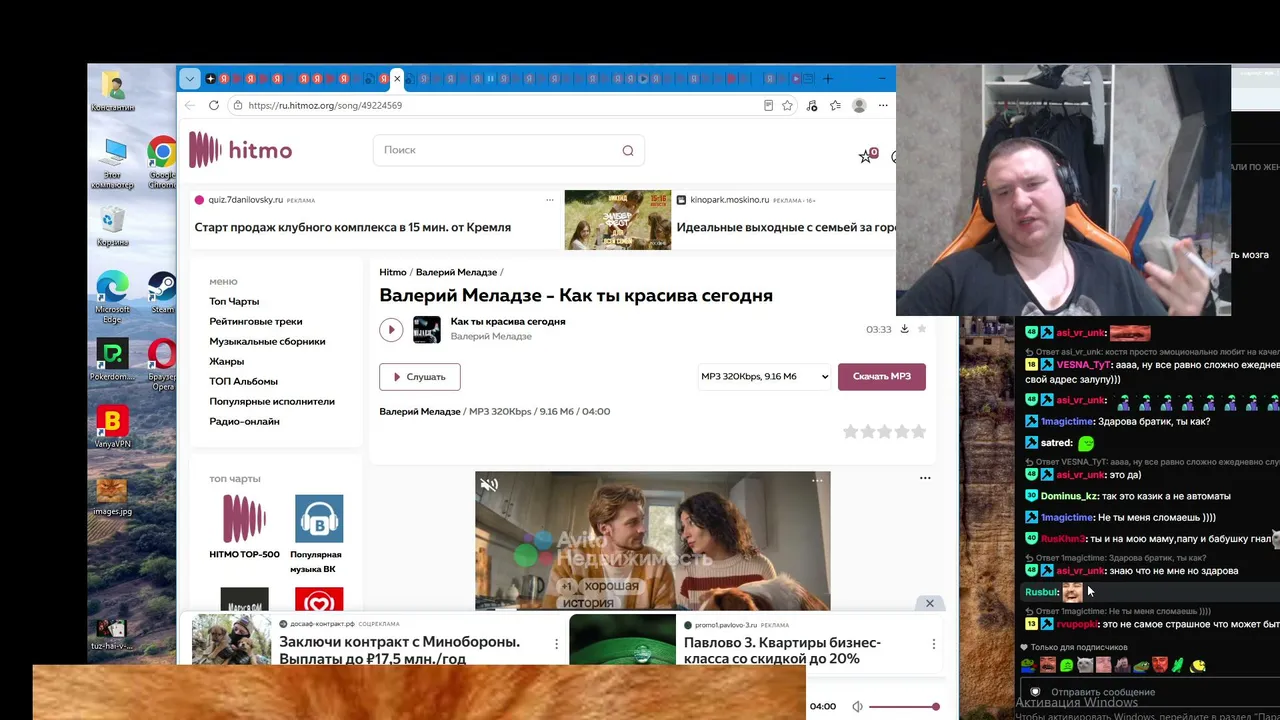Open the browser favorites list
Screen dimensions: 1280x720
coord(835,105)
